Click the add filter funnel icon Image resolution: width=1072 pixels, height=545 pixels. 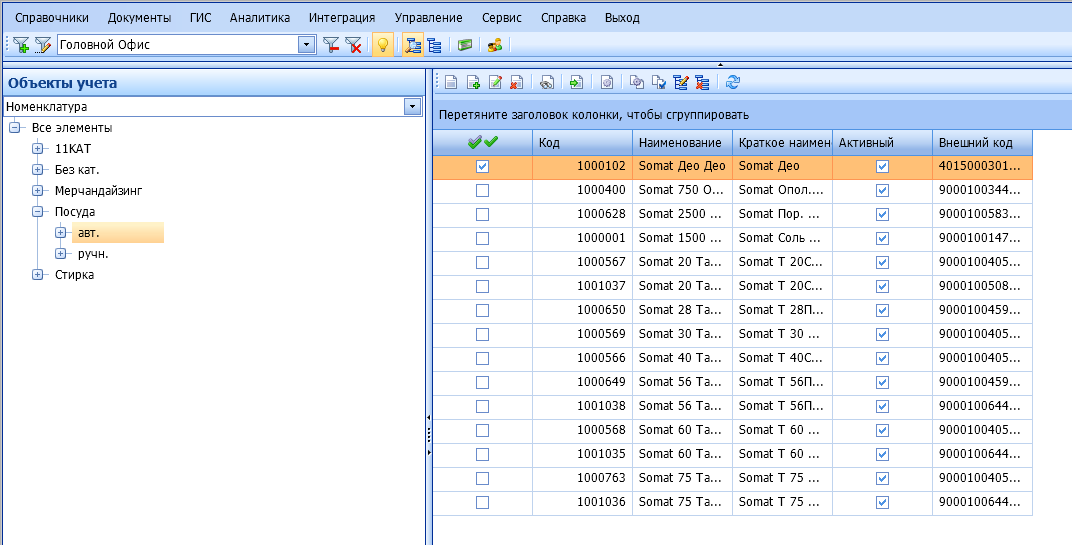[x=20, y=45]
